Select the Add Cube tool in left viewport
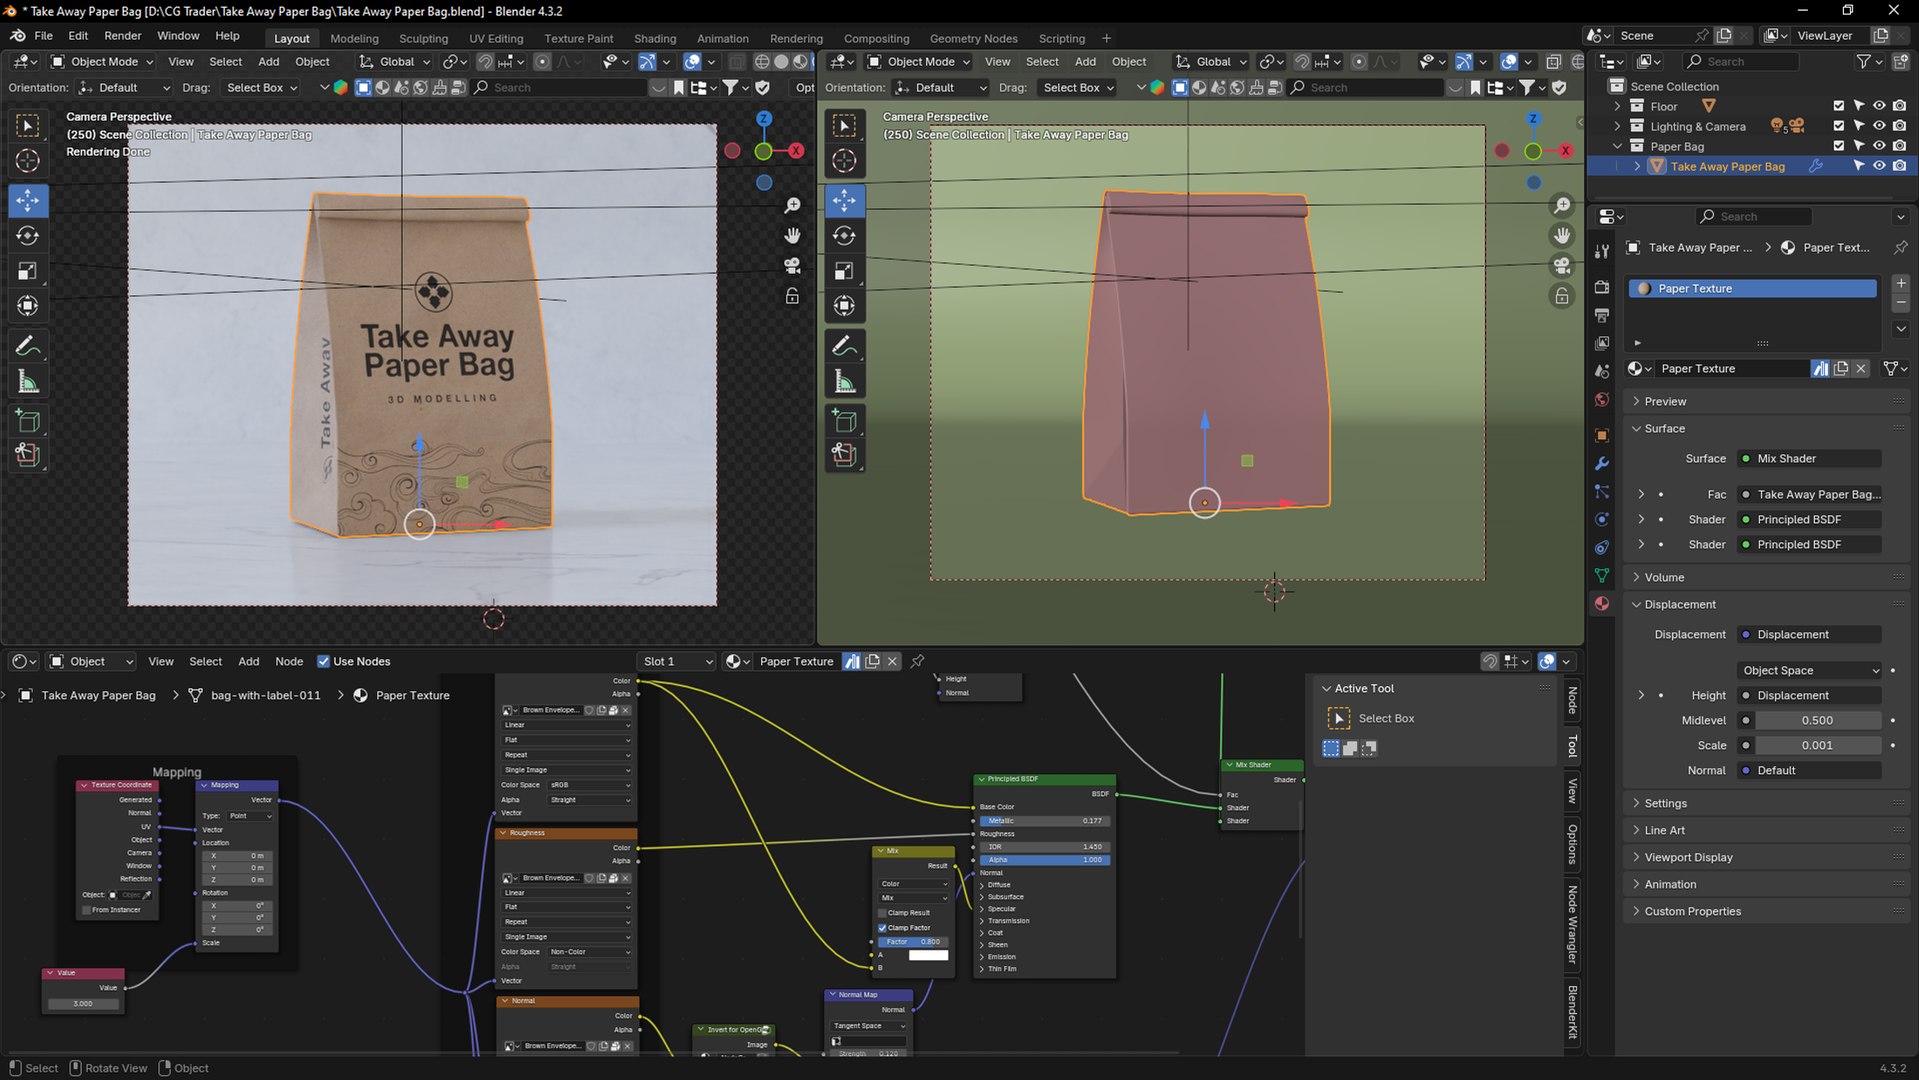Image resolution: width=1919 pixels, height=1080 pixels. coord(28,421)
